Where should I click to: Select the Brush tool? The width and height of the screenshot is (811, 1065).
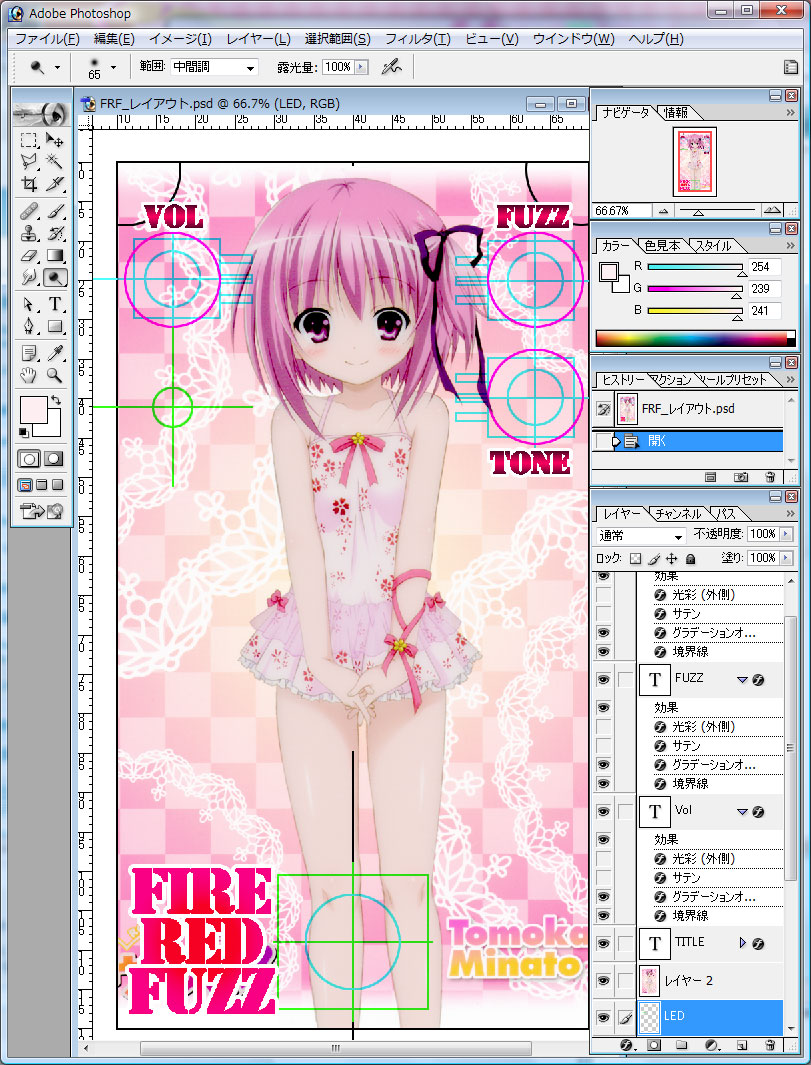[54, 212]
